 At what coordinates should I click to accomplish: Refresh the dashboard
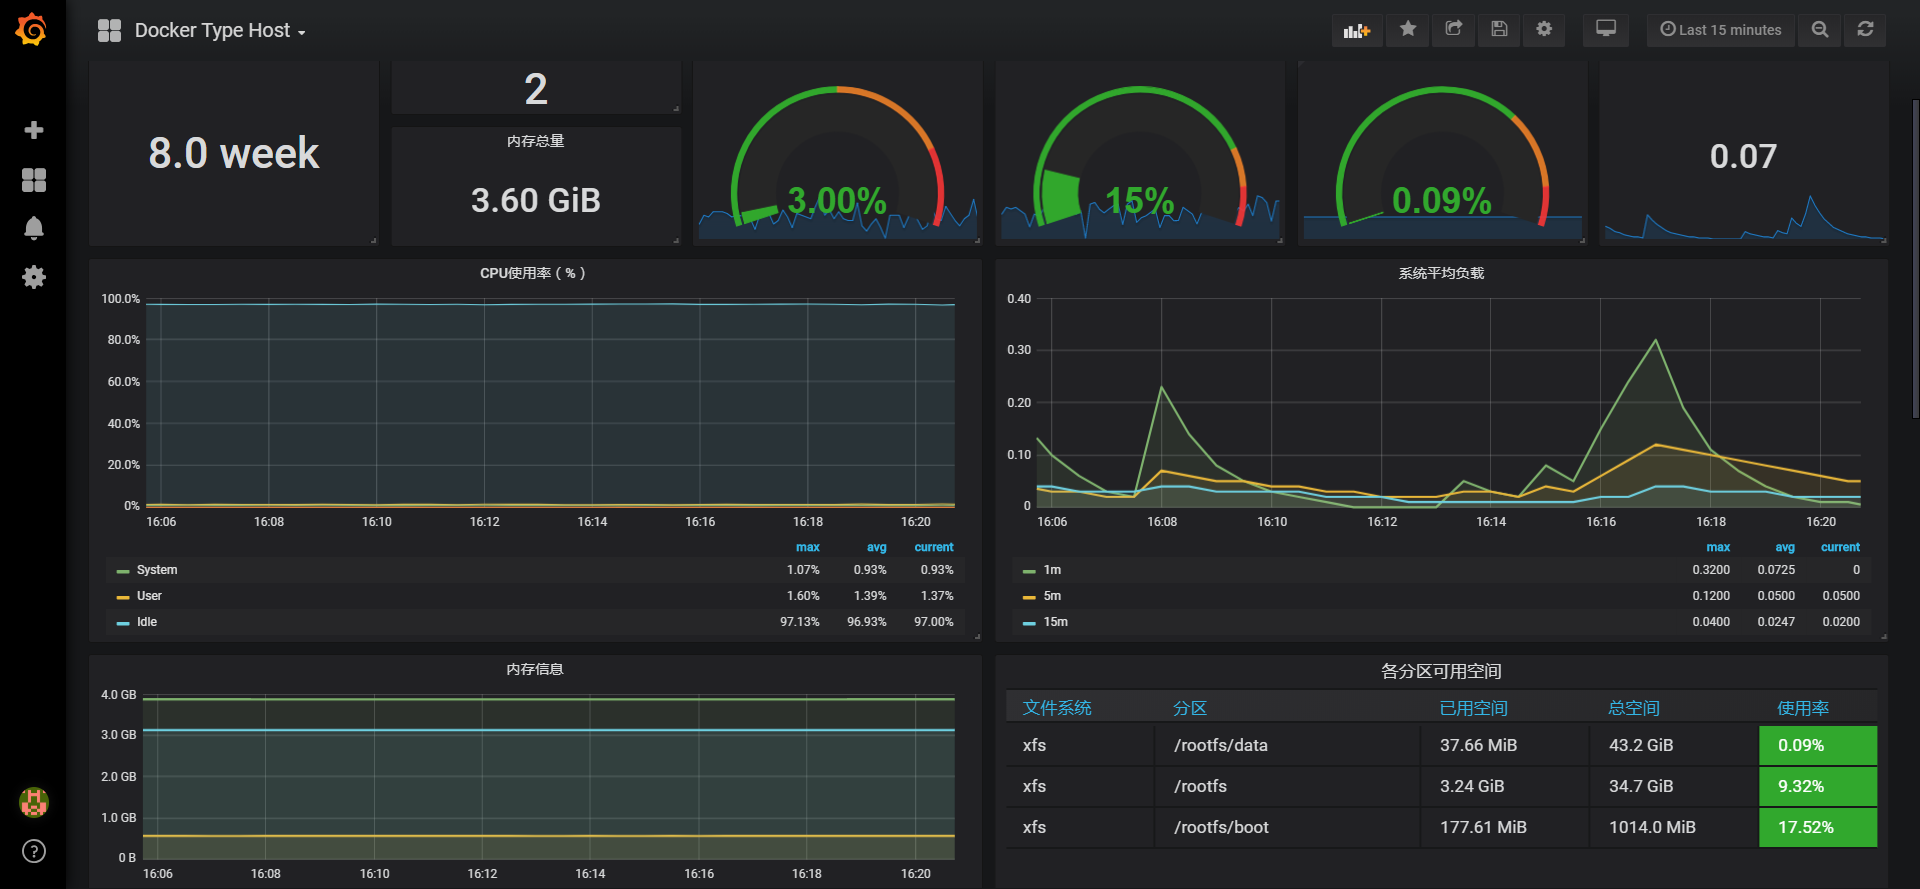1866,30
